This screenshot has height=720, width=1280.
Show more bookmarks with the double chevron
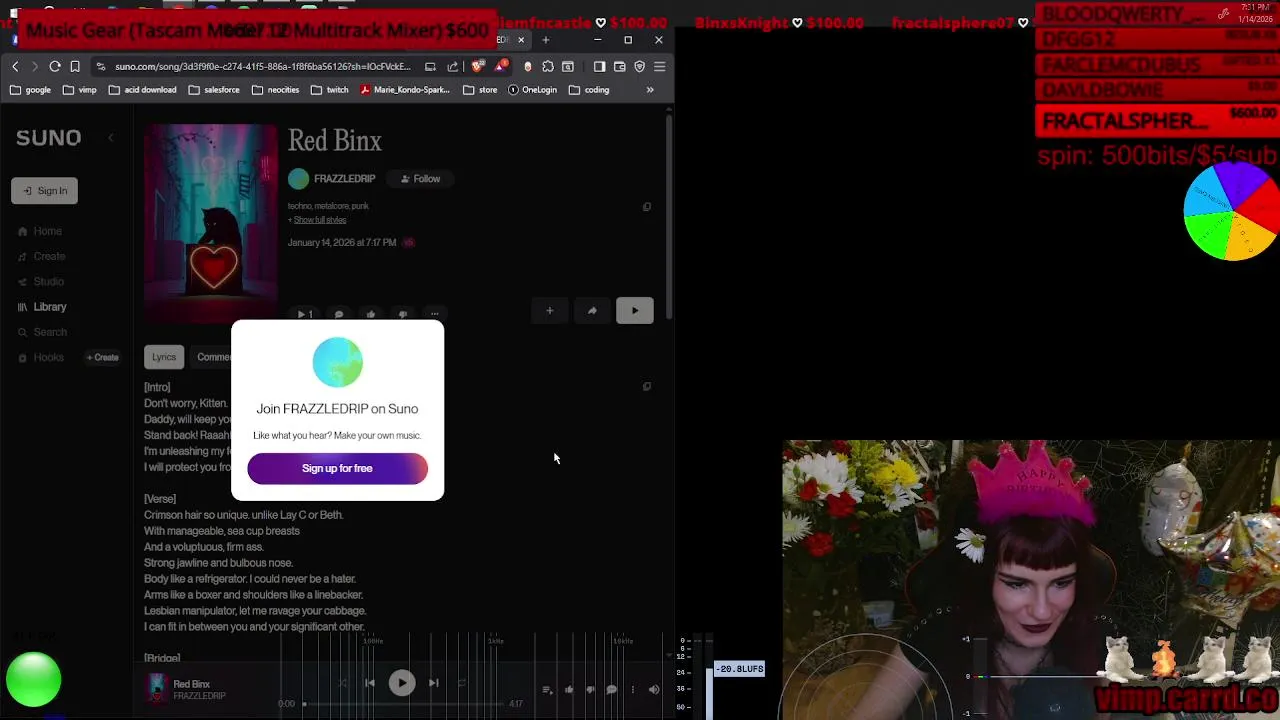pyautogui.click(x=650, y=90)
